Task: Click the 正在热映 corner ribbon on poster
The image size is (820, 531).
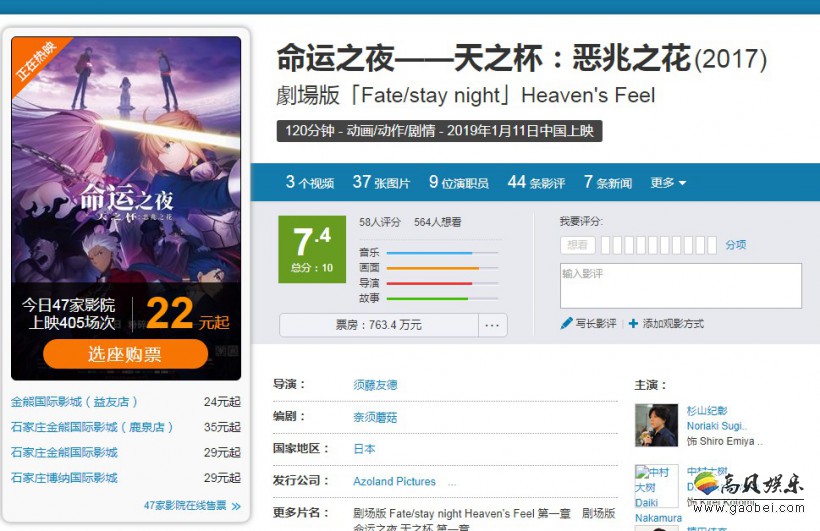Action: tap(36, 61)
